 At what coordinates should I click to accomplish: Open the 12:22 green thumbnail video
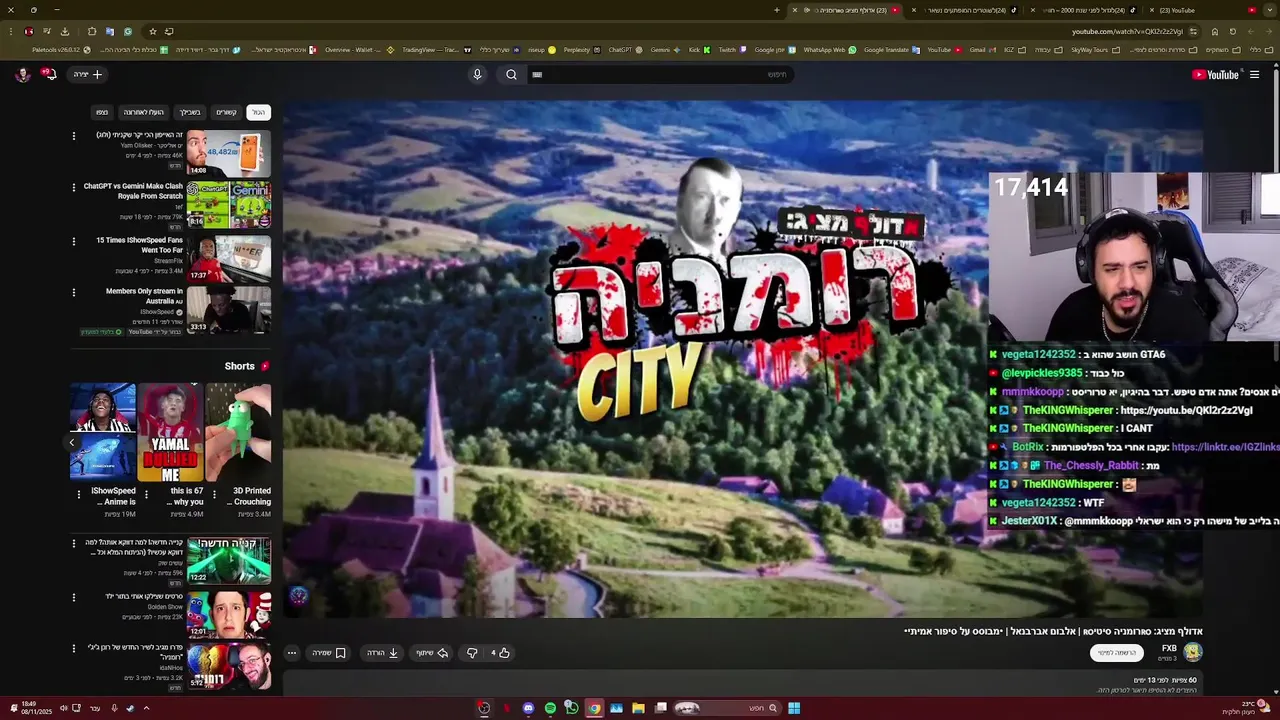[x=228, y=560]
